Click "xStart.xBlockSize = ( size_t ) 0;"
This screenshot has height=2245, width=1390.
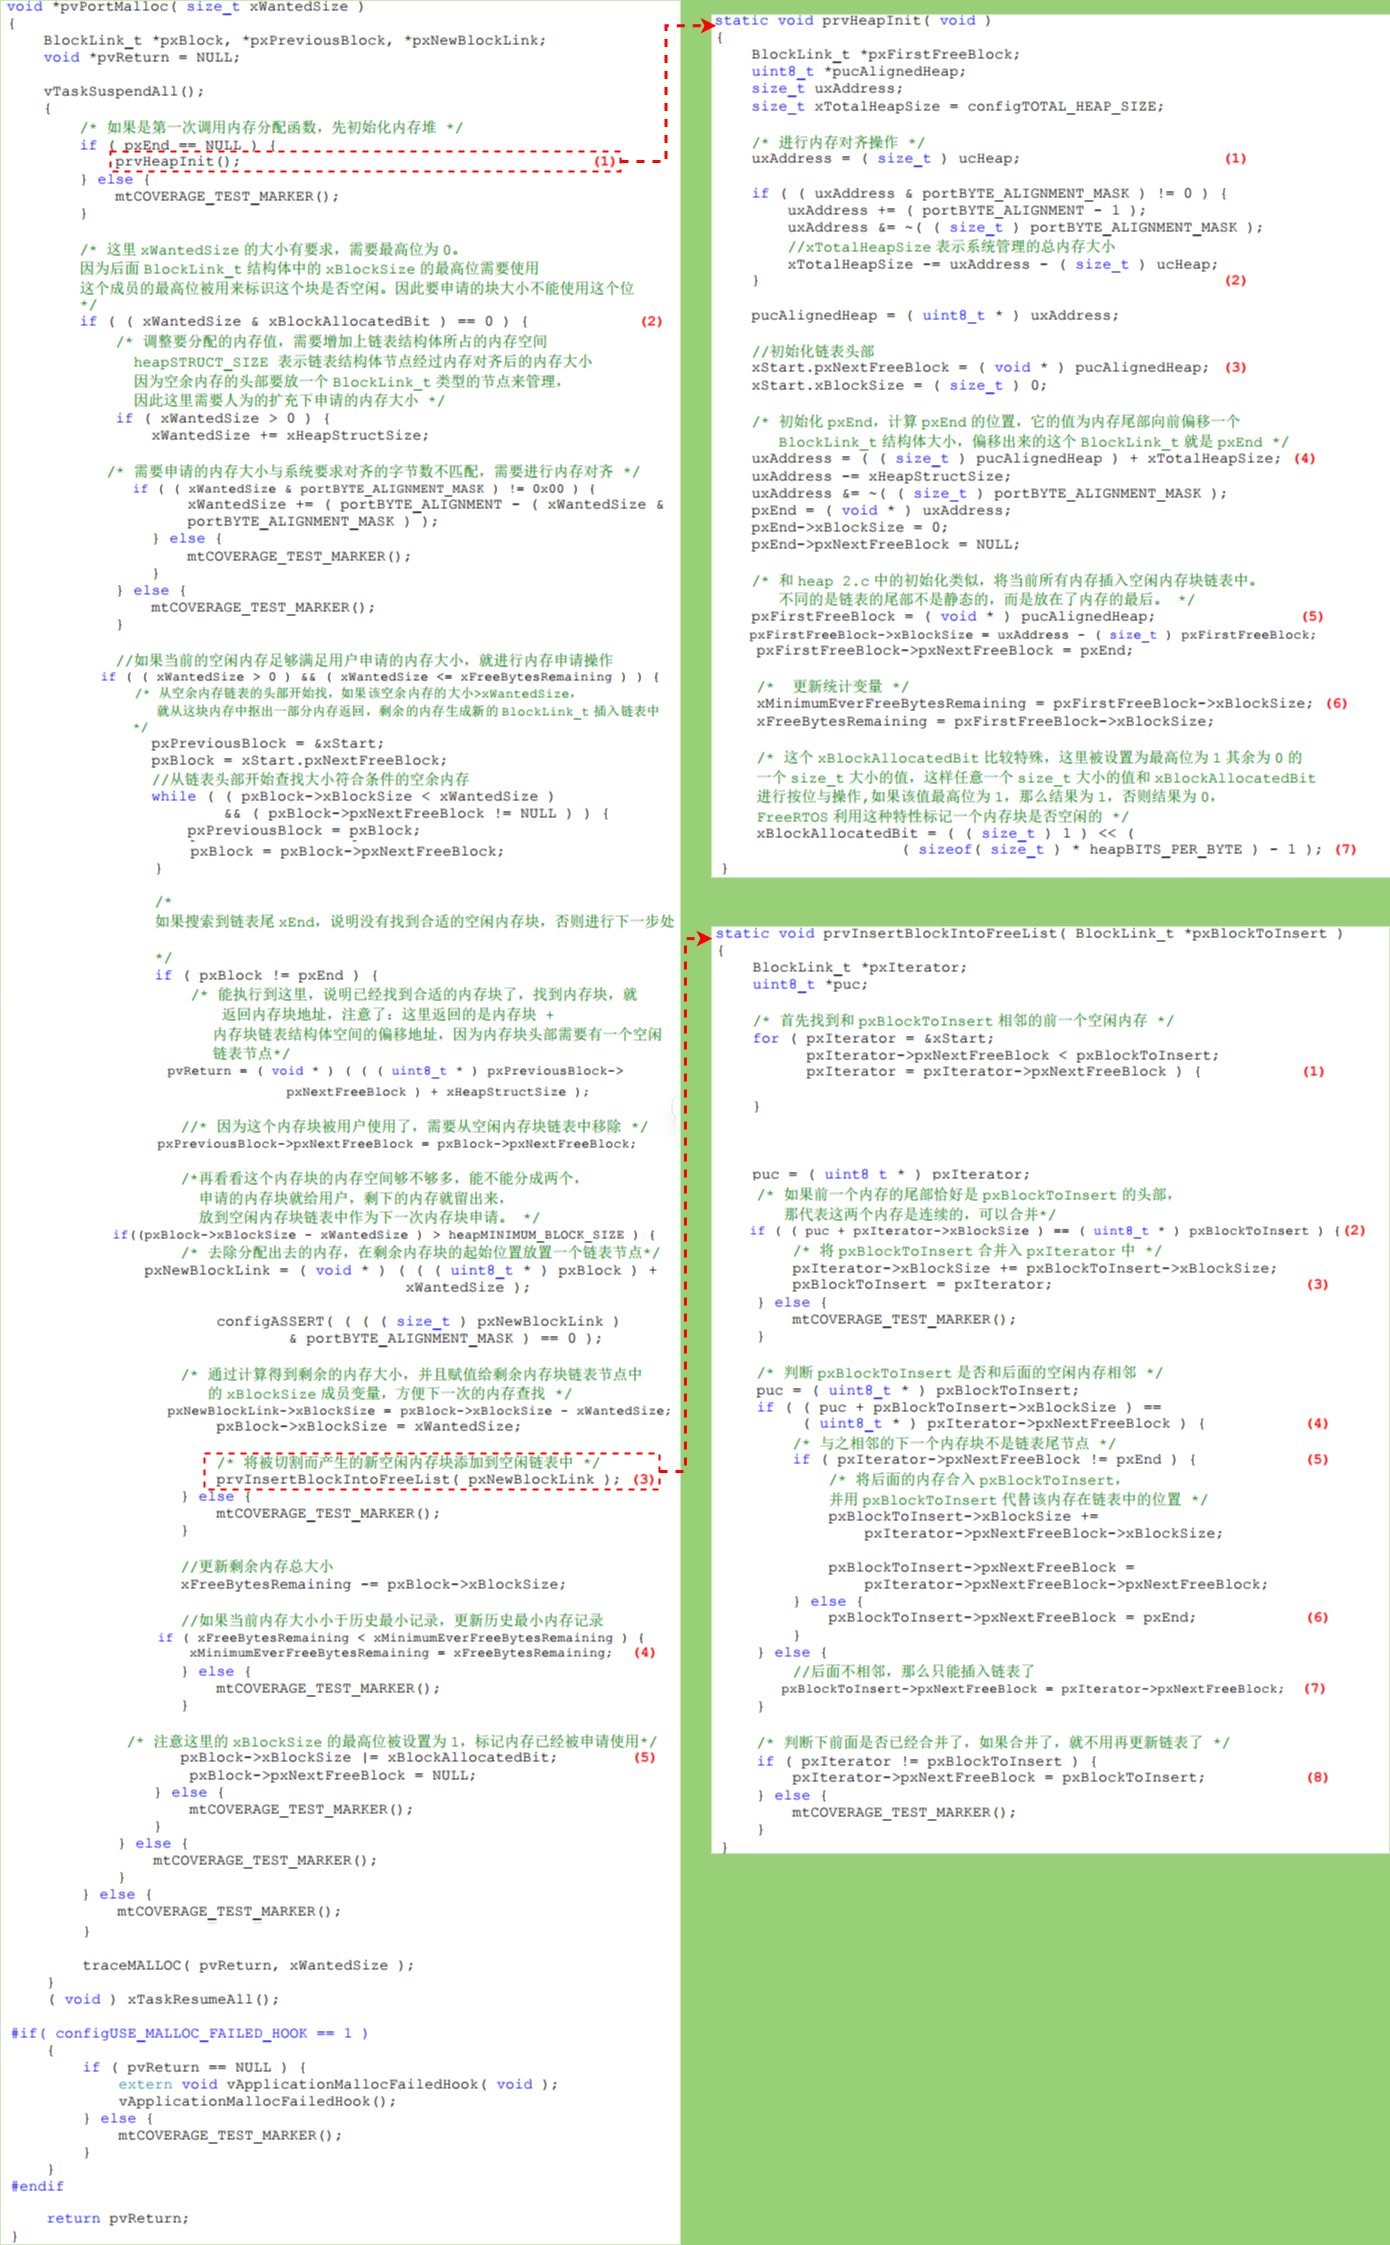coord(899,386)
